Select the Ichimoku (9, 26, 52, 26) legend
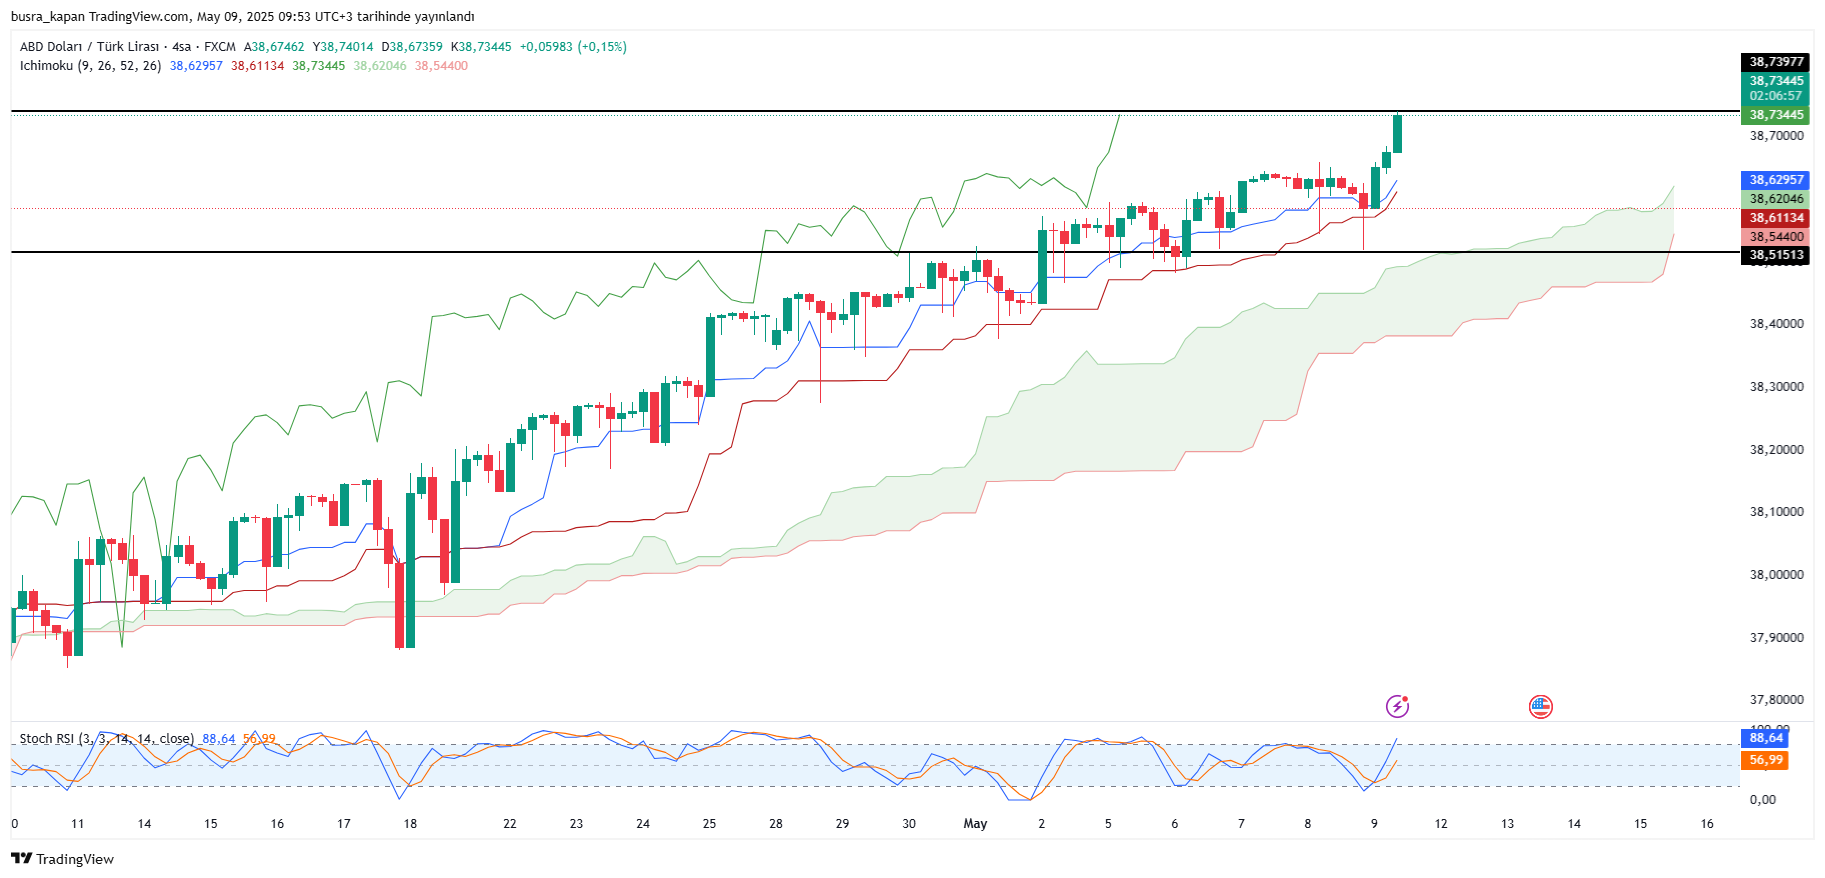 90,66
